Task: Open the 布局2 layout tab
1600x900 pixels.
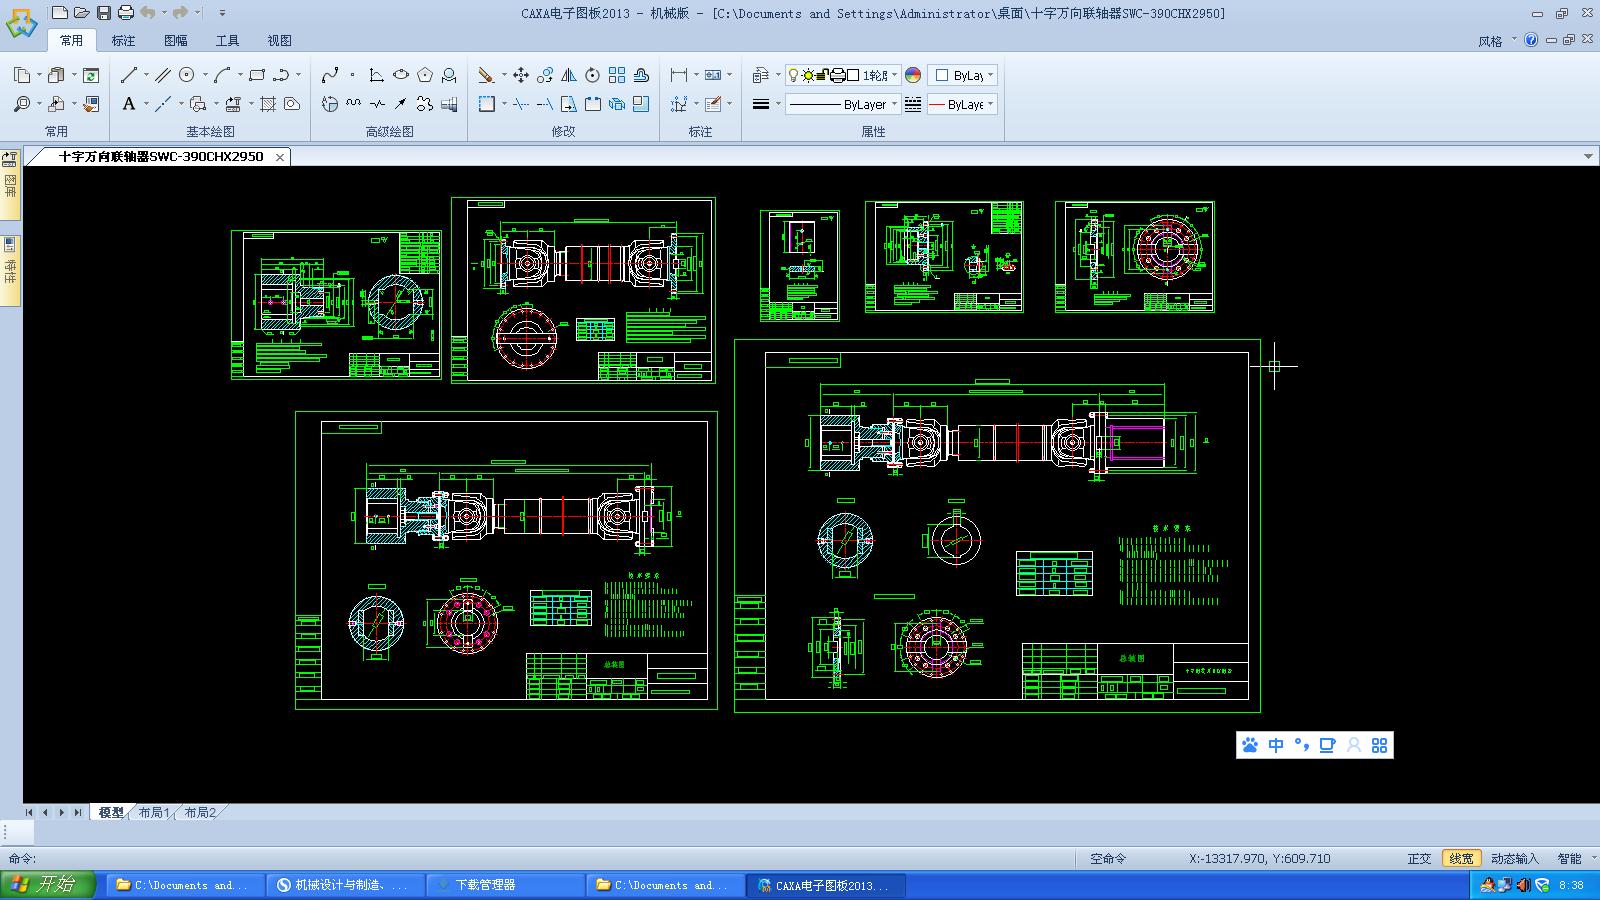Action: (200, 813)
